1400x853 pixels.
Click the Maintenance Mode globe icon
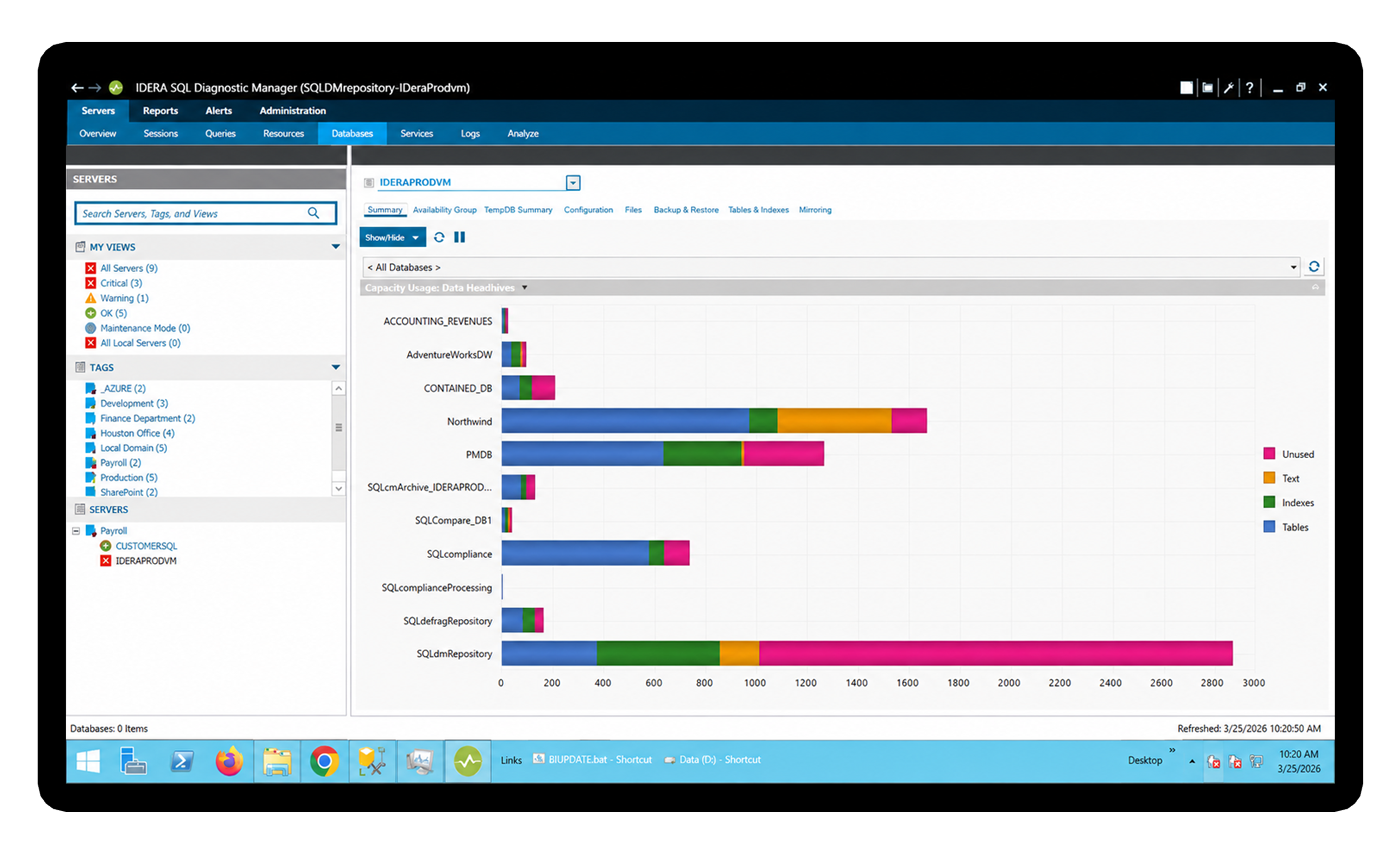click(91, 328)
